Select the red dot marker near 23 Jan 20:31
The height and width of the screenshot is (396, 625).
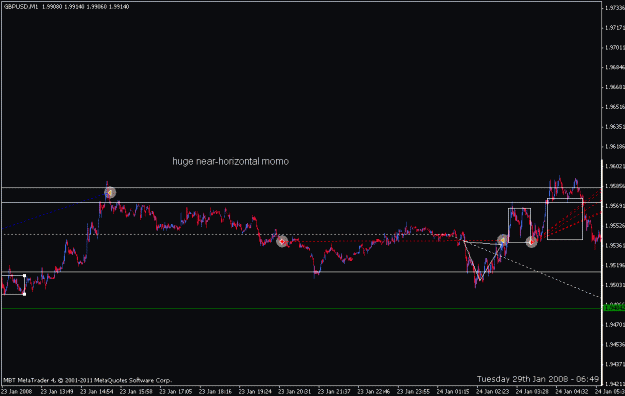282,242
